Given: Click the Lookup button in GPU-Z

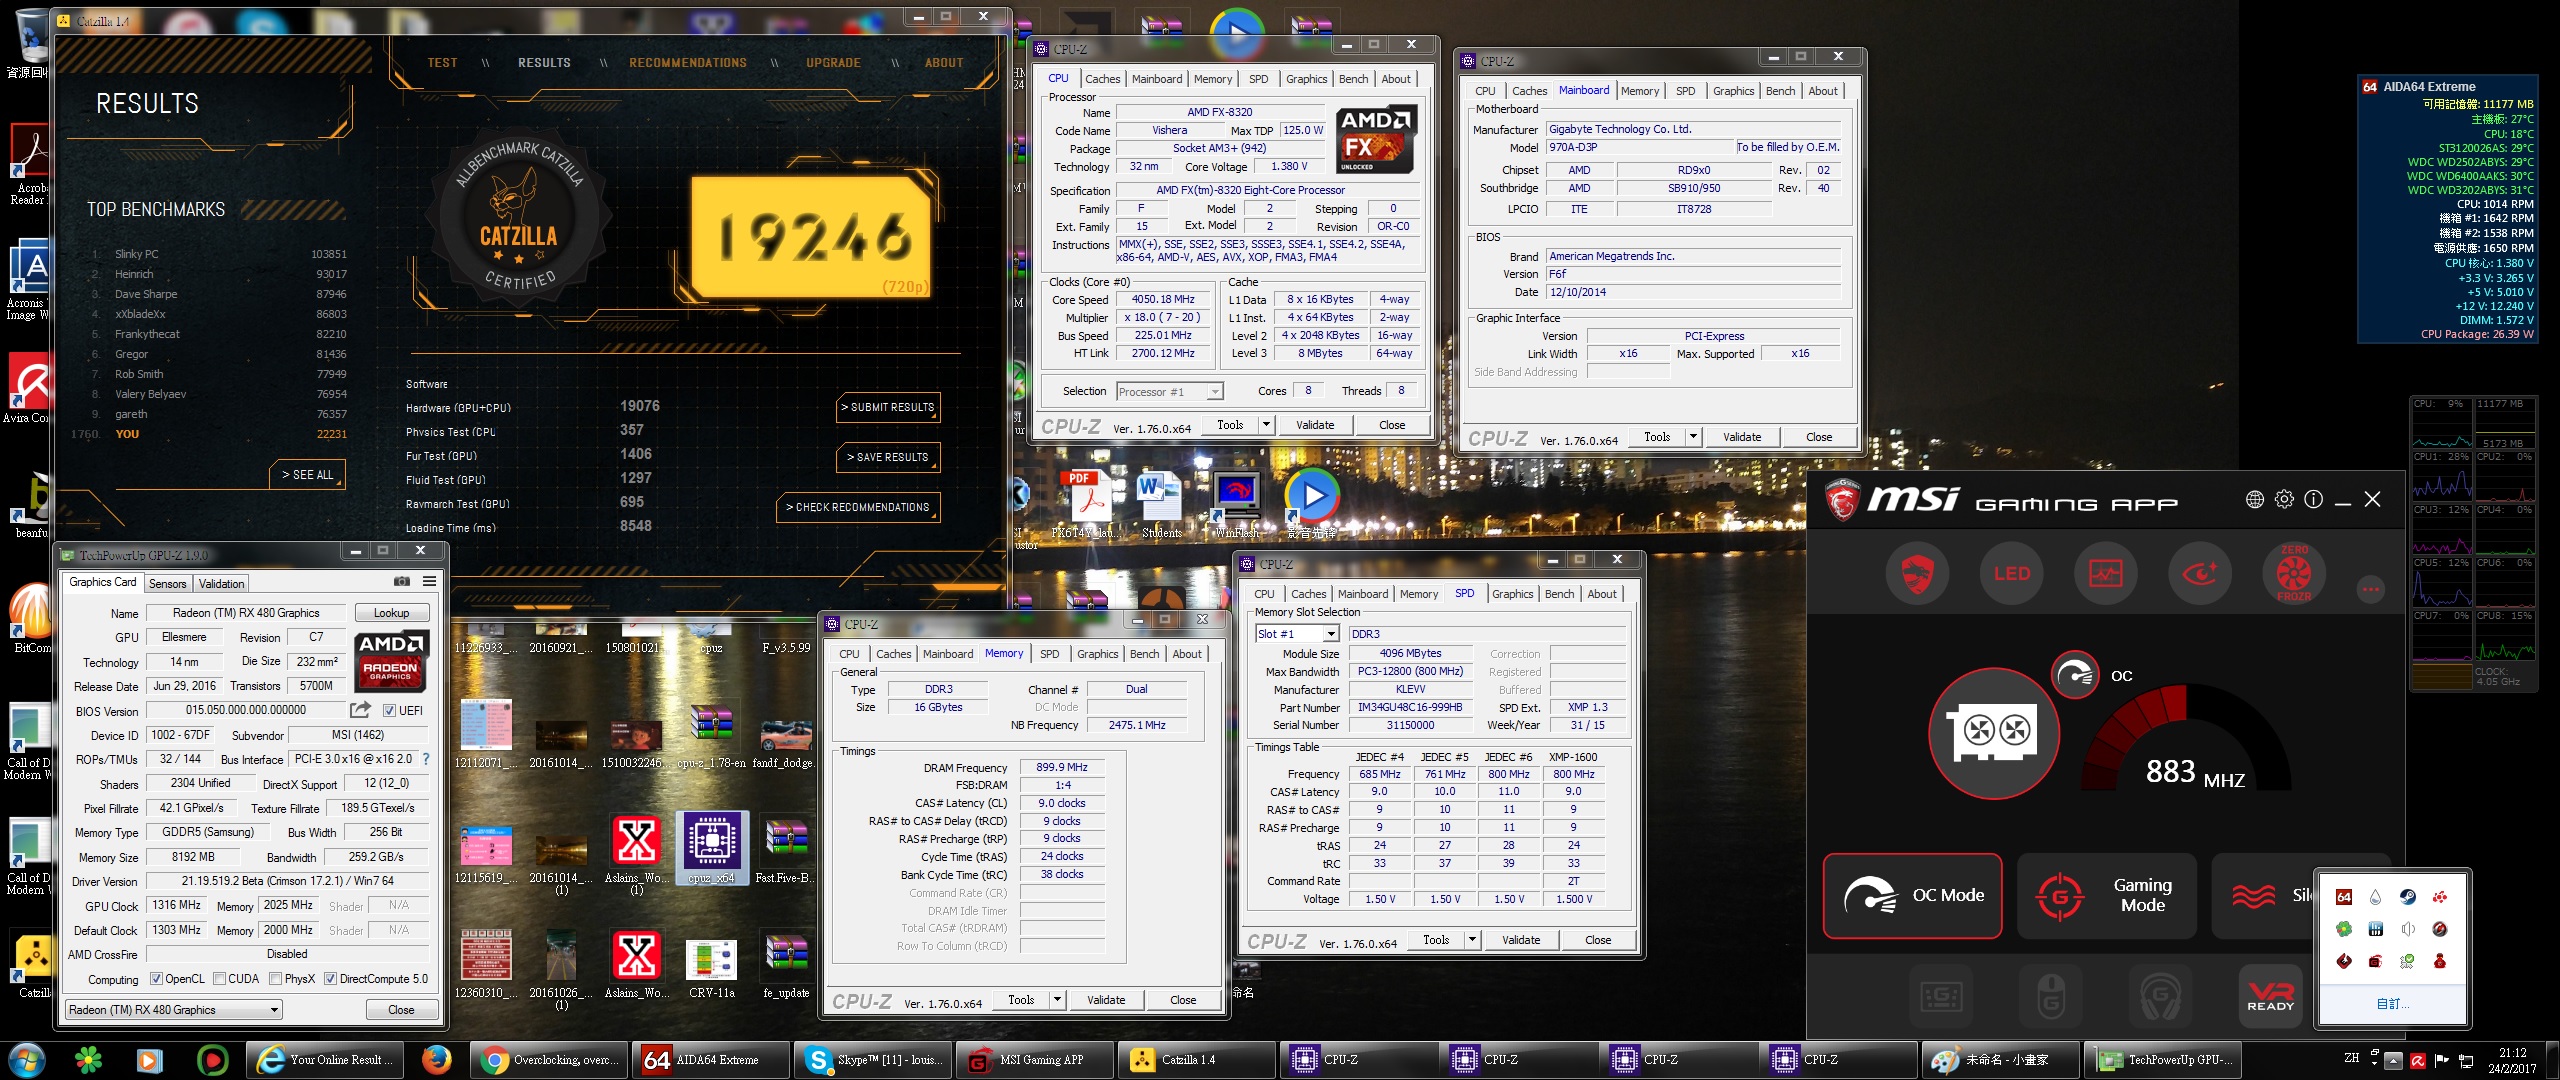Looking at the screenshot, I should coord(391,613).
